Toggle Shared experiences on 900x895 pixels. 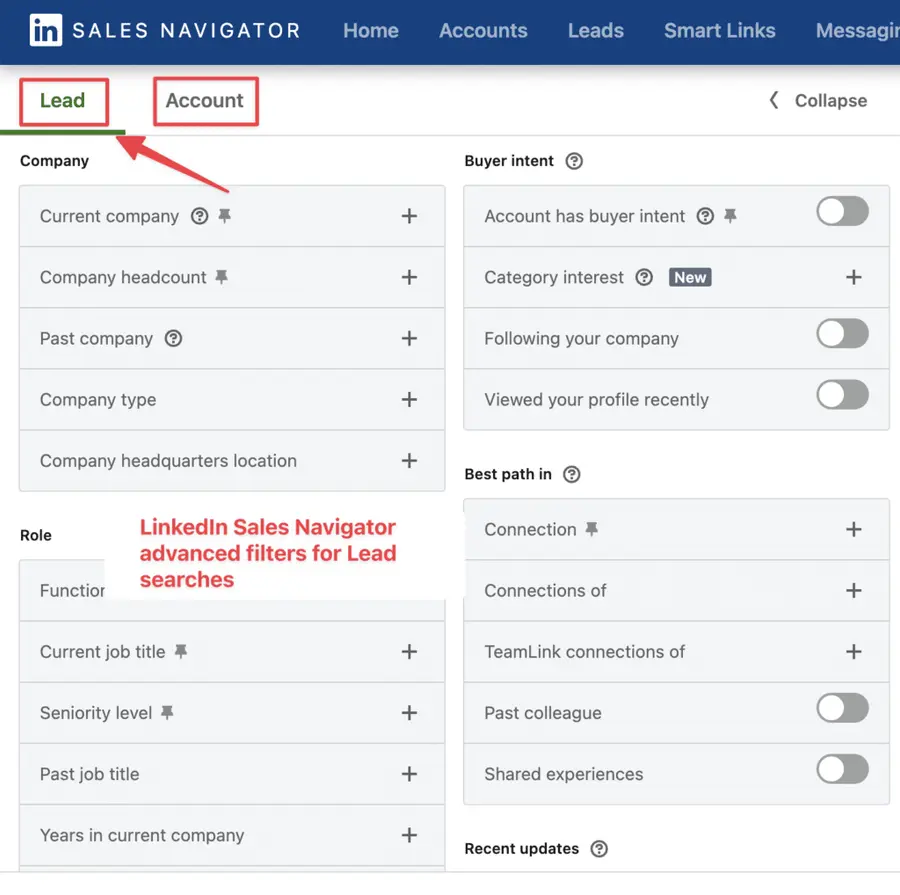pyautogui.click(x=842, y=769)
